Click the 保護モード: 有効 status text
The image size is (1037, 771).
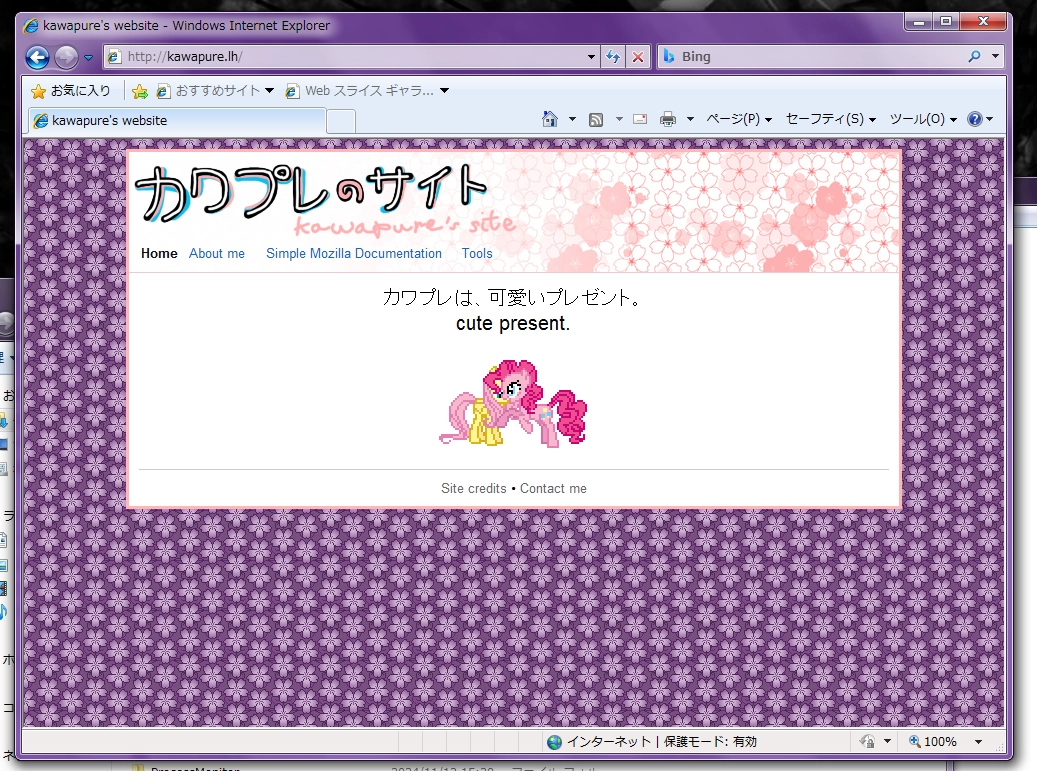pyautogui.click(x=710, y=742)
